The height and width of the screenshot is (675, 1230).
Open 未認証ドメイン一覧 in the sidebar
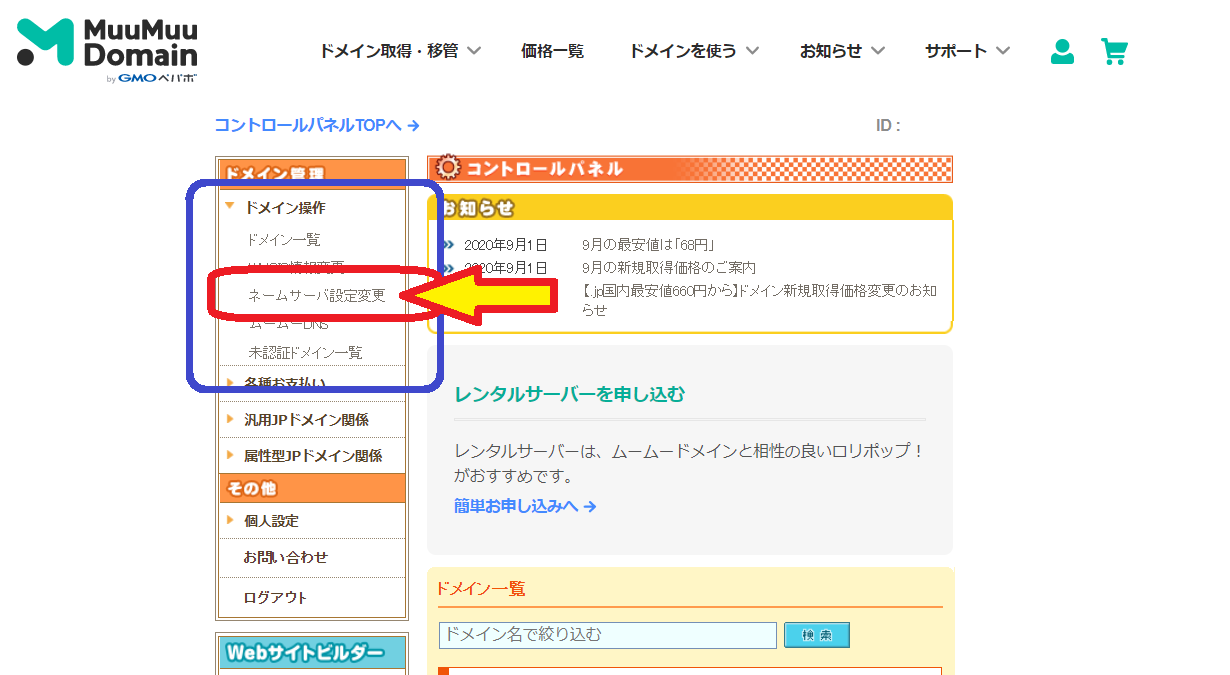305,353
